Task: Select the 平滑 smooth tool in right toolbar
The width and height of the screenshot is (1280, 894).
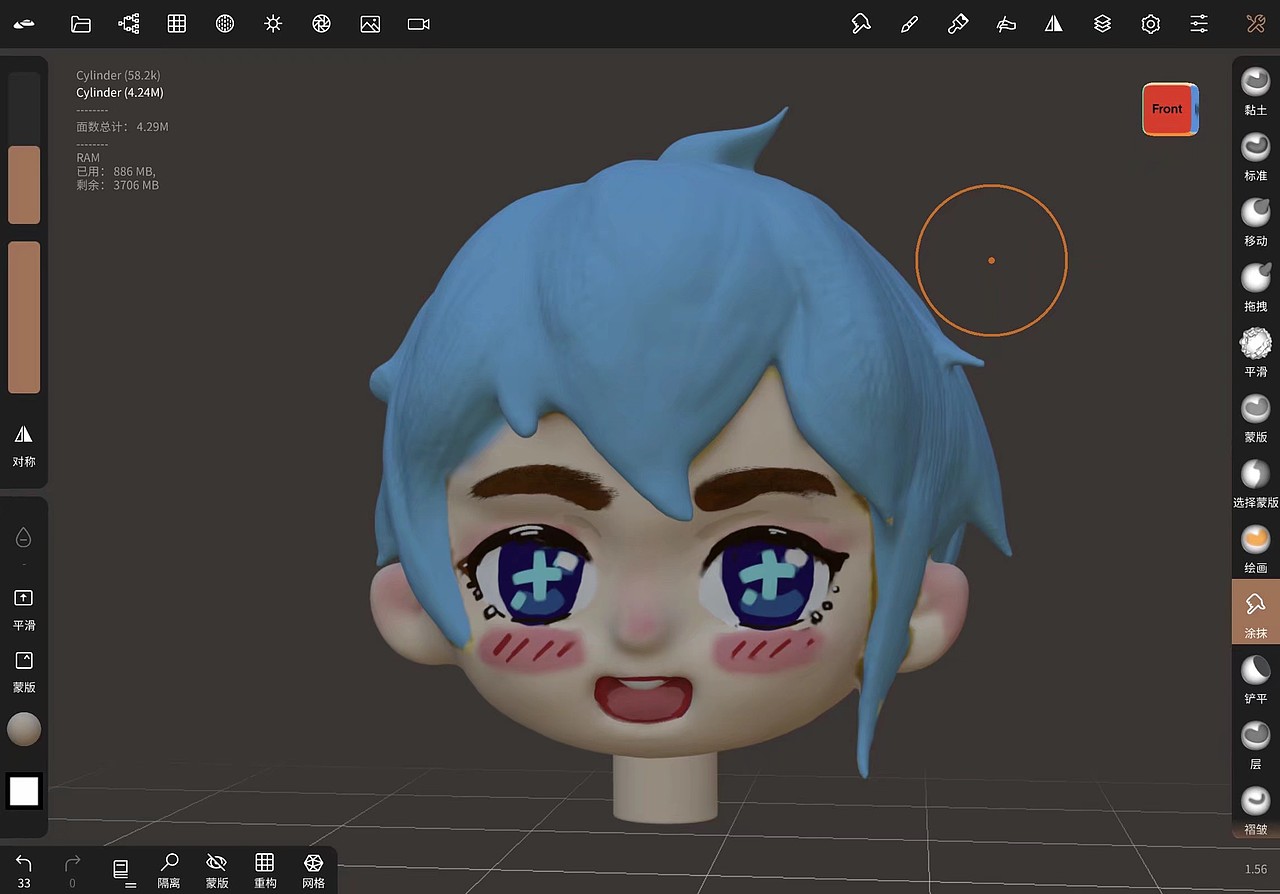Action: tap(1256, 352)
